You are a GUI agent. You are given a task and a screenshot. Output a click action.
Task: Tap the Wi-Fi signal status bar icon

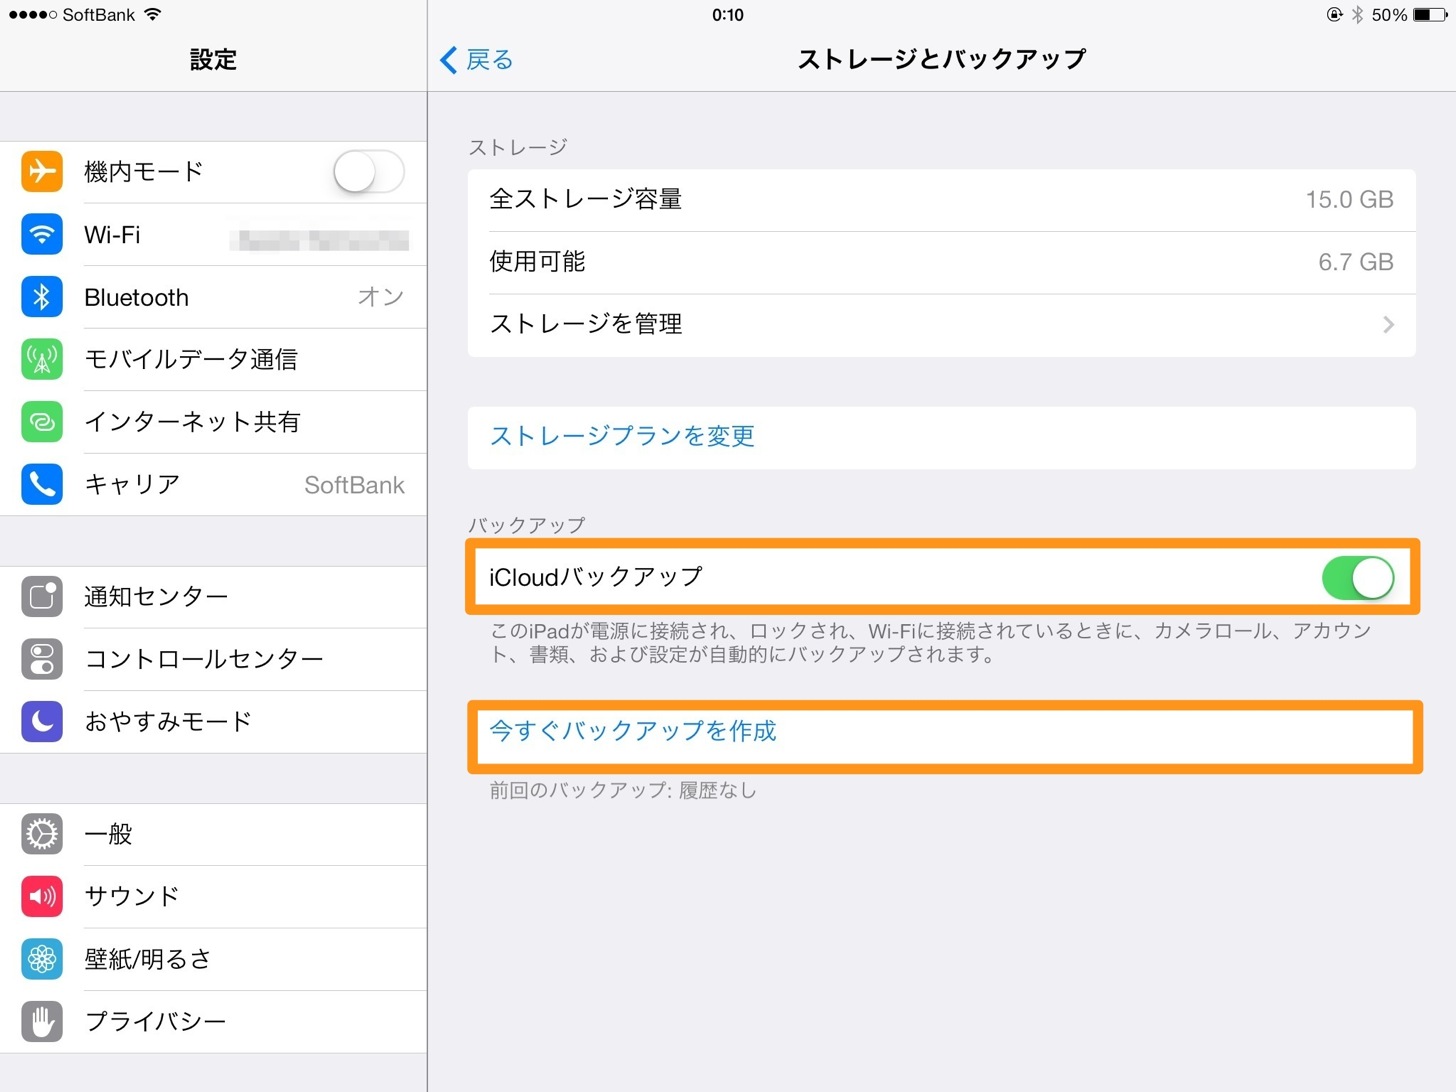152,14
